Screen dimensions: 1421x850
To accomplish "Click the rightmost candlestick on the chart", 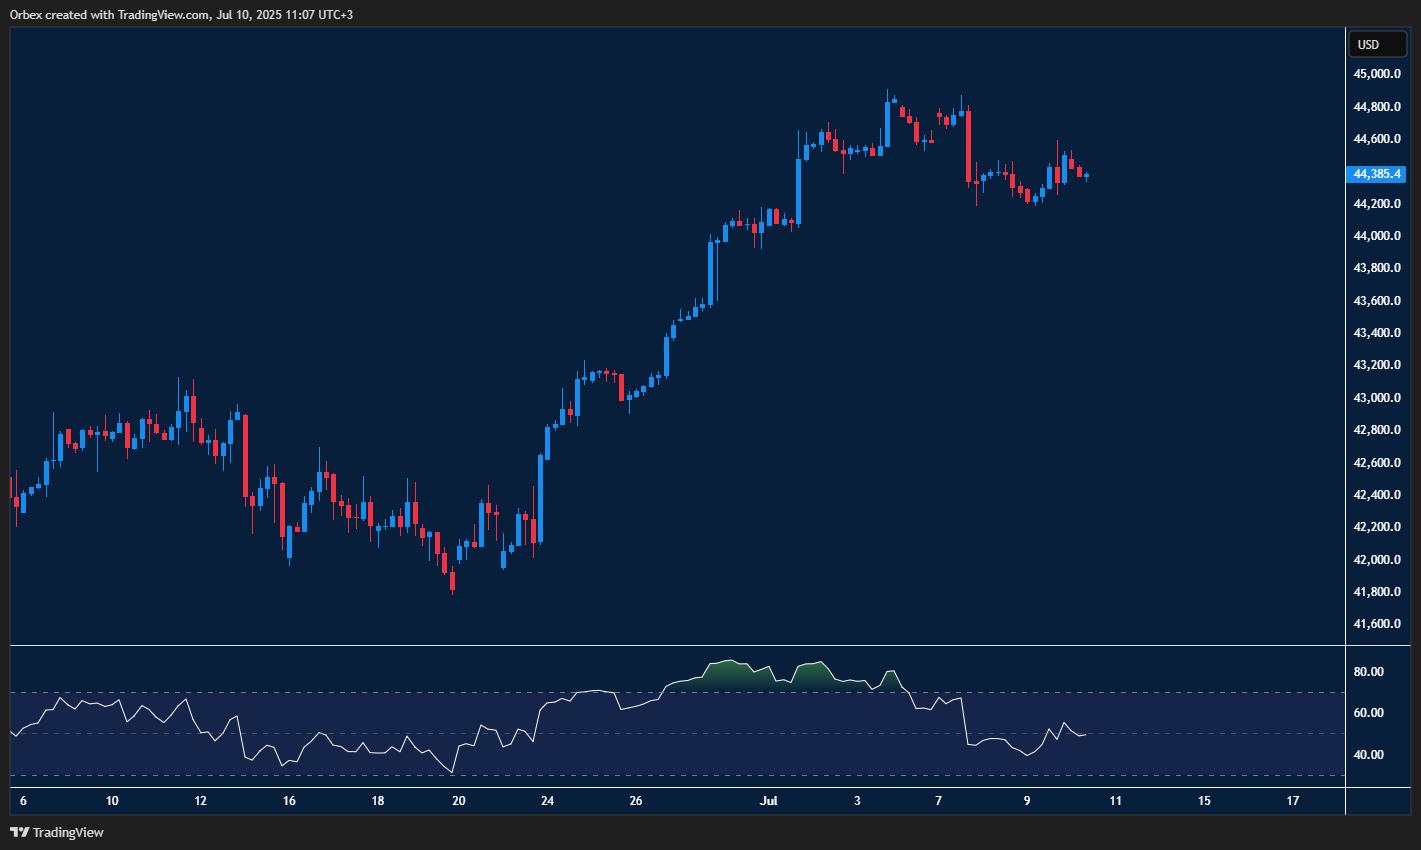I will tap(1086, 177).
